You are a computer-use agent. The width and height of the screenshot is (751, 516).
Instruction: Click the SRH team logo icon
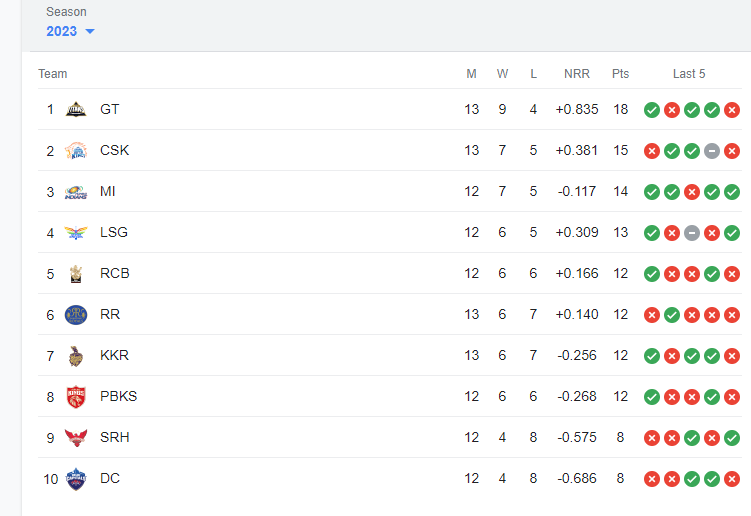pos(76,437)
